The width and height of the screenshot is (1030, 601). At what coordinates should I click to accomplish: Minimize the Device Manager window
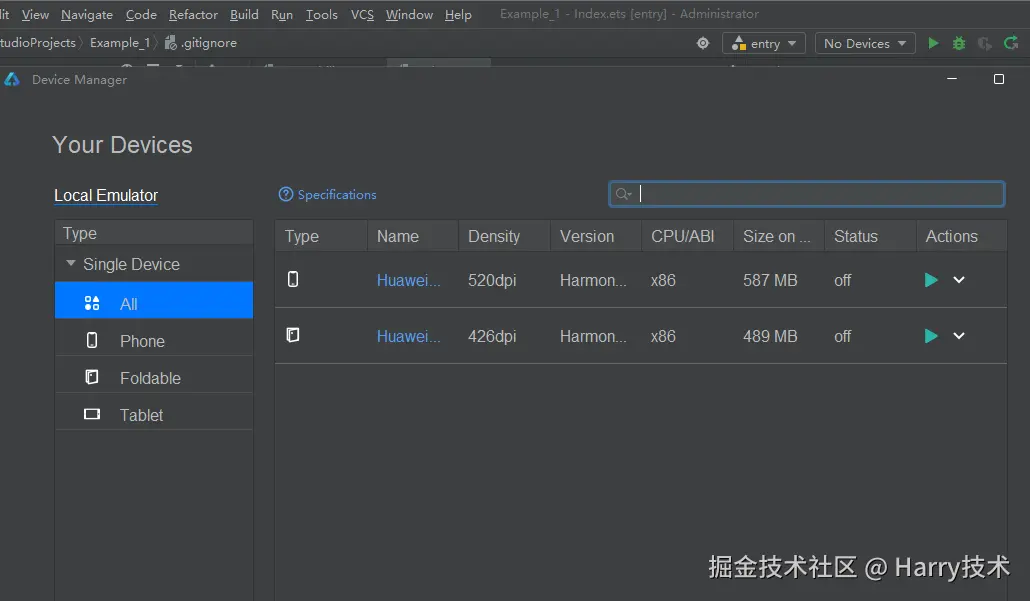tap(952, 79)
